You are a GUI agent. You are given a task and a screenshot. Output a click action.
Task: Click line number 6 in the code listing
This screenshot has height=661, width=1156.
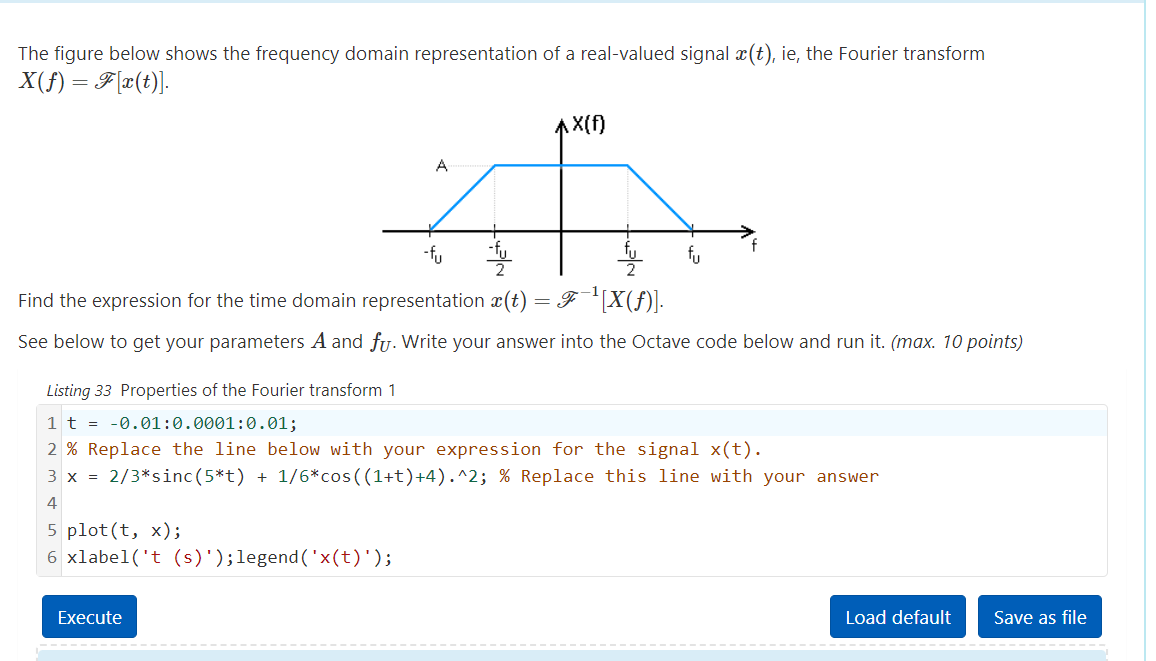(50, 557)
